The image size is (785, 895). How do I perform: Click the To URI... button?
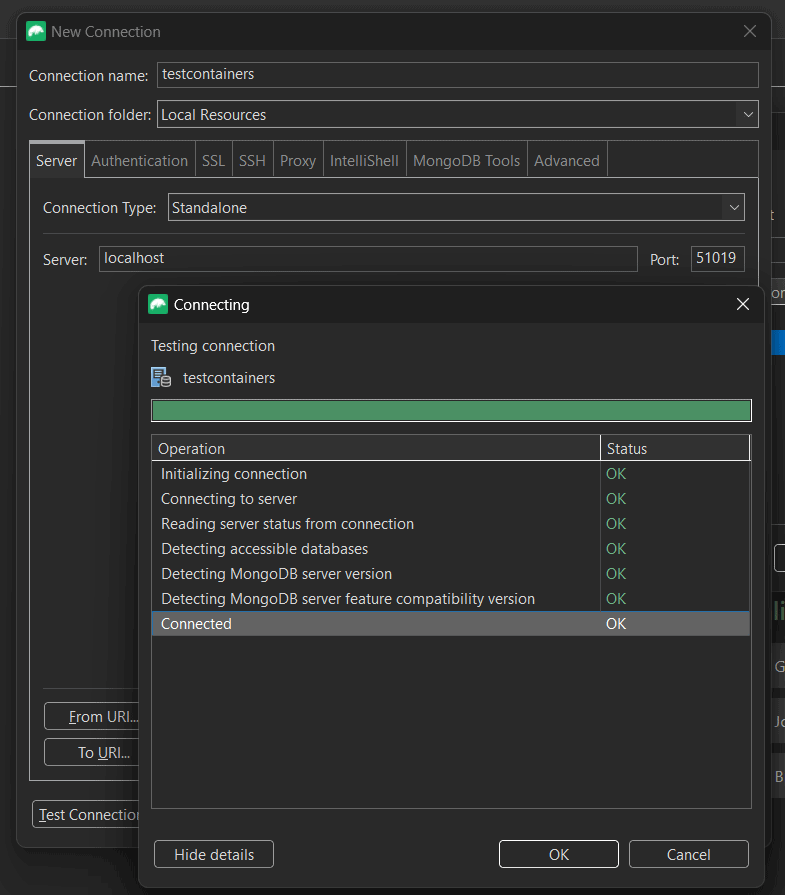[x=92, y=752]
